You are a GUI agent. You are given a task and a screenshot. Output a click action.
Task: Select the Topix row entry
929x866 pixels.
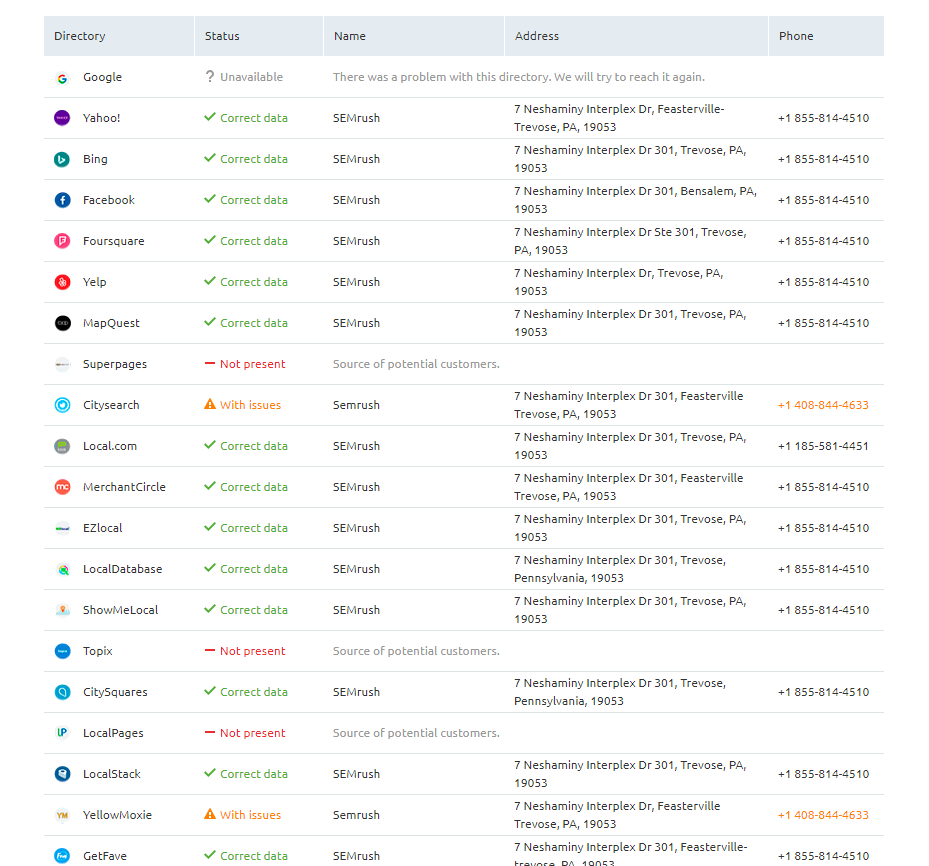click(x=97, y=650)
